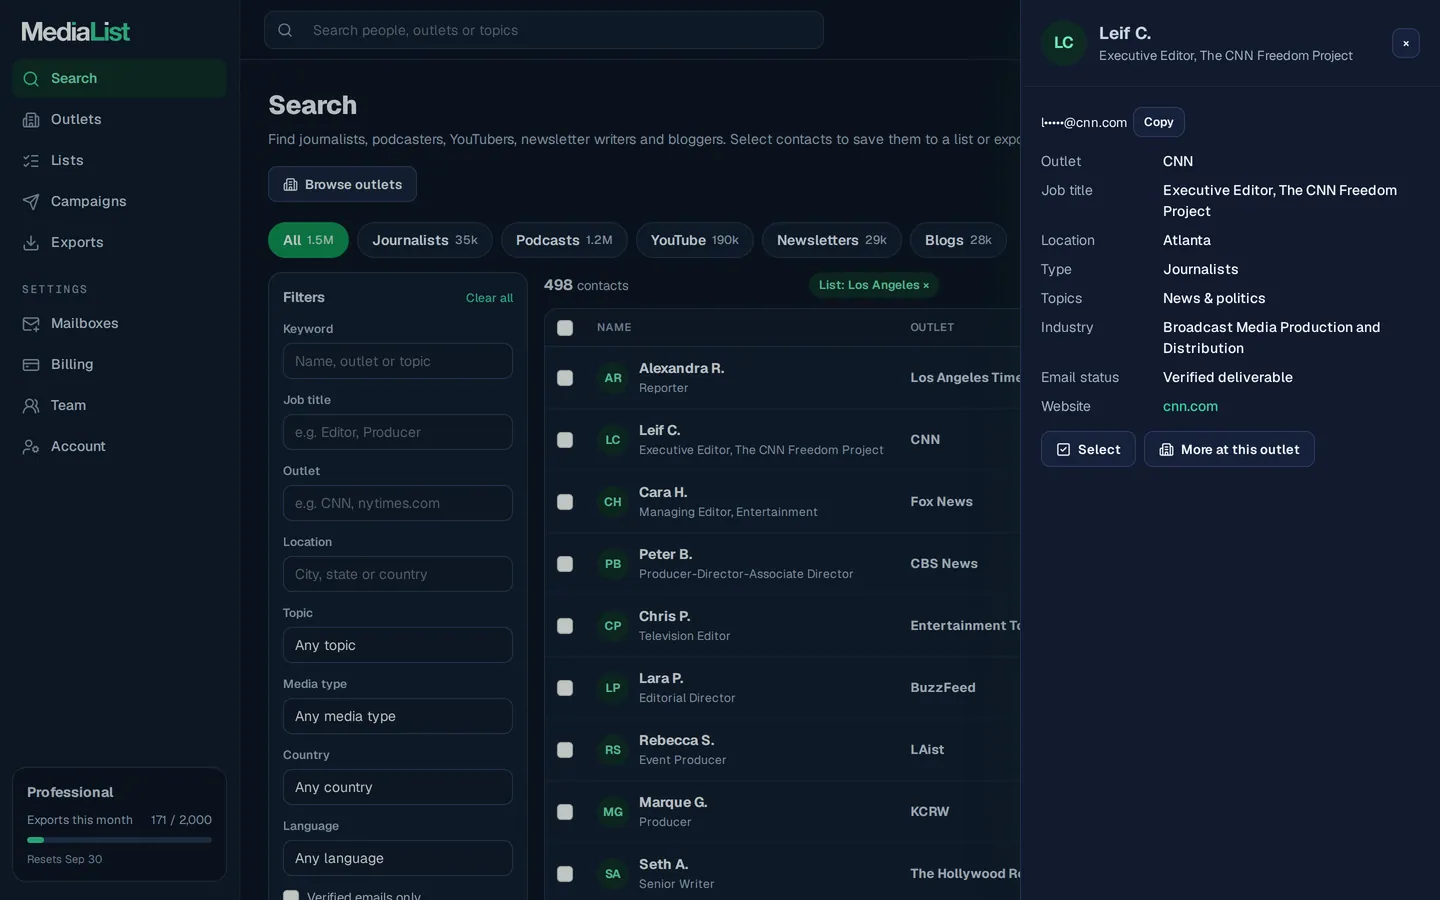Click the BuzzFeed outlet cell

pos(943,688)
